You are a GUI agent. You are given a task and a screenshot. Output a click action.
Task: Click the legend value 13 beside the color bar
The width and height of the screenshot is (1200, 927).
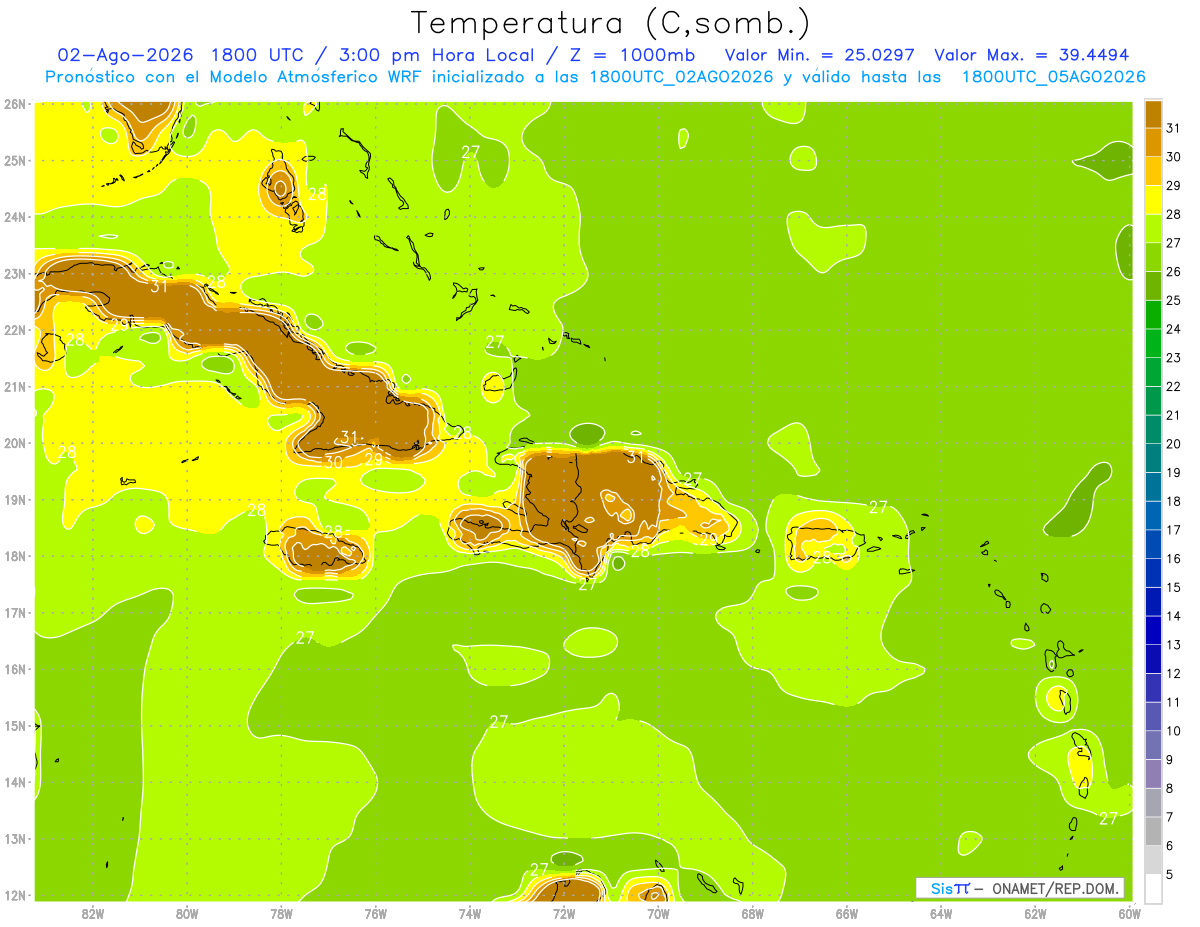click(1173, 645)
